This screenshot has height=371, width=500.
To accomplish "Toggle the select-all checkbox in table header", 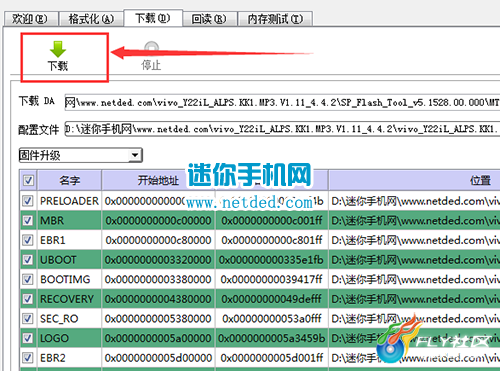I will click(x=28, y=180).
